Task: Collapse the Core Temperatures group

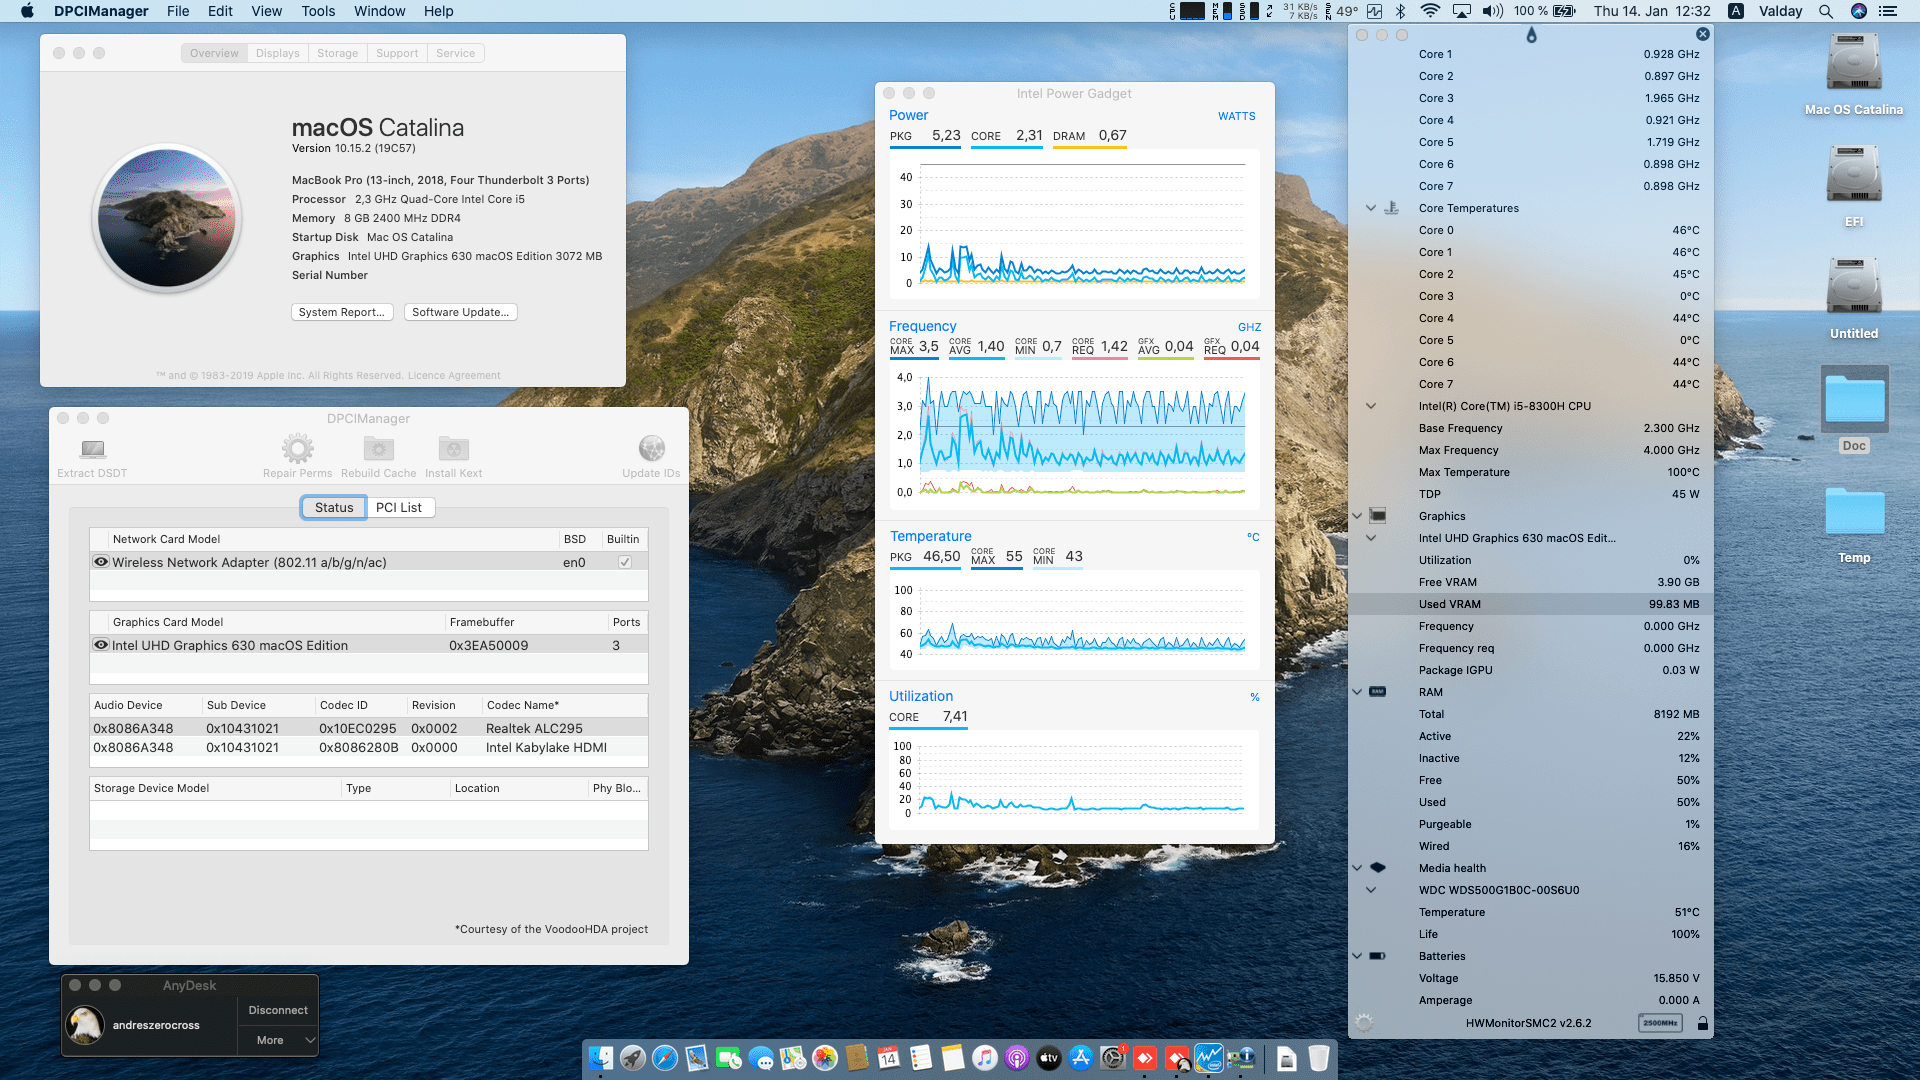Action: click(1371, 208)
